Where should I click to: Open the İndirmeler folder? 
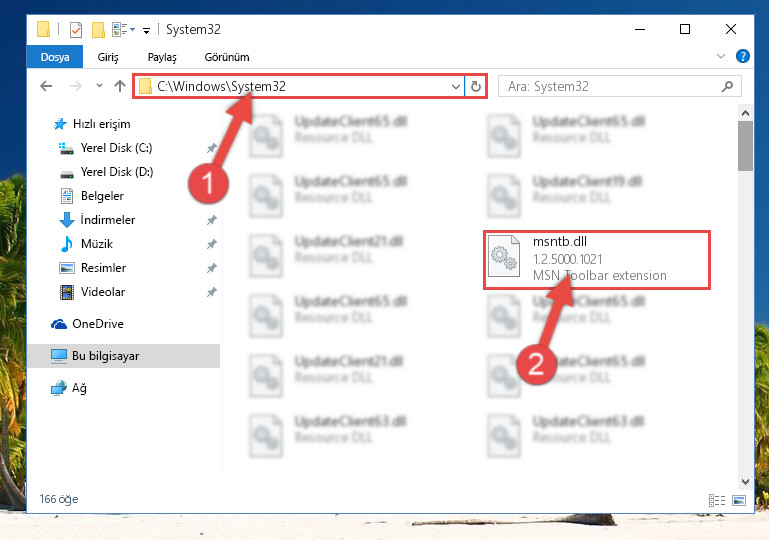pyautogui.click(x=107, y=220)
